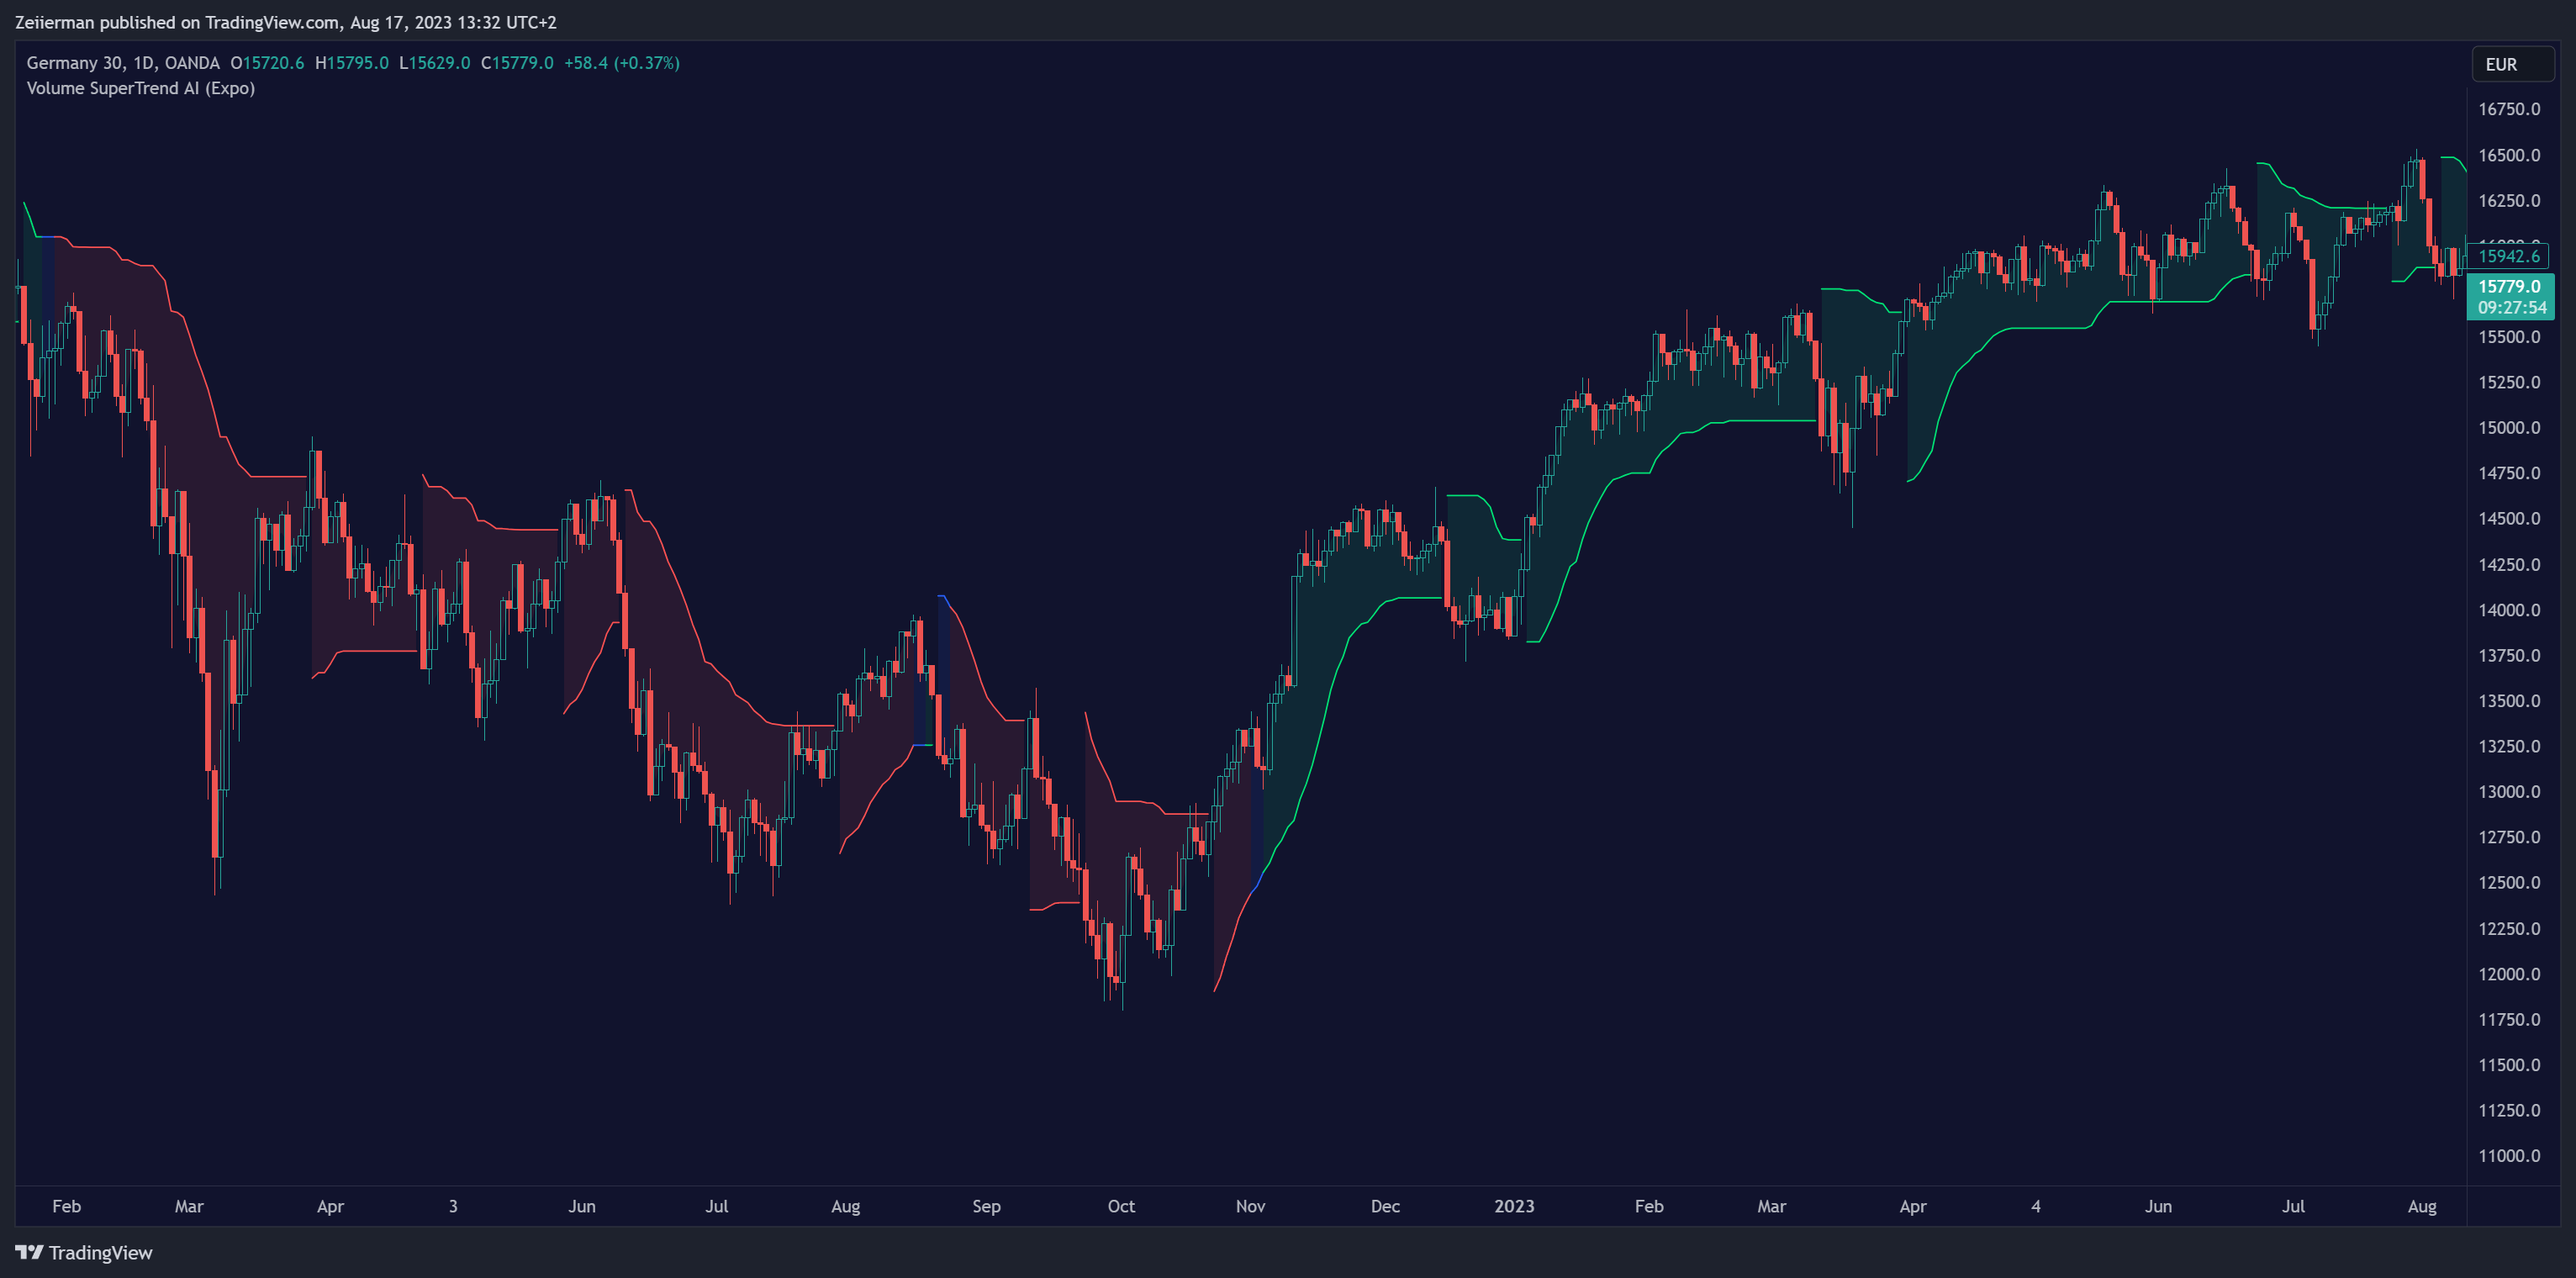The height and width of the screenshot is (1278, 2576).
Task: Click the first Aug time axis label
Action: [x=846, y=1206]
